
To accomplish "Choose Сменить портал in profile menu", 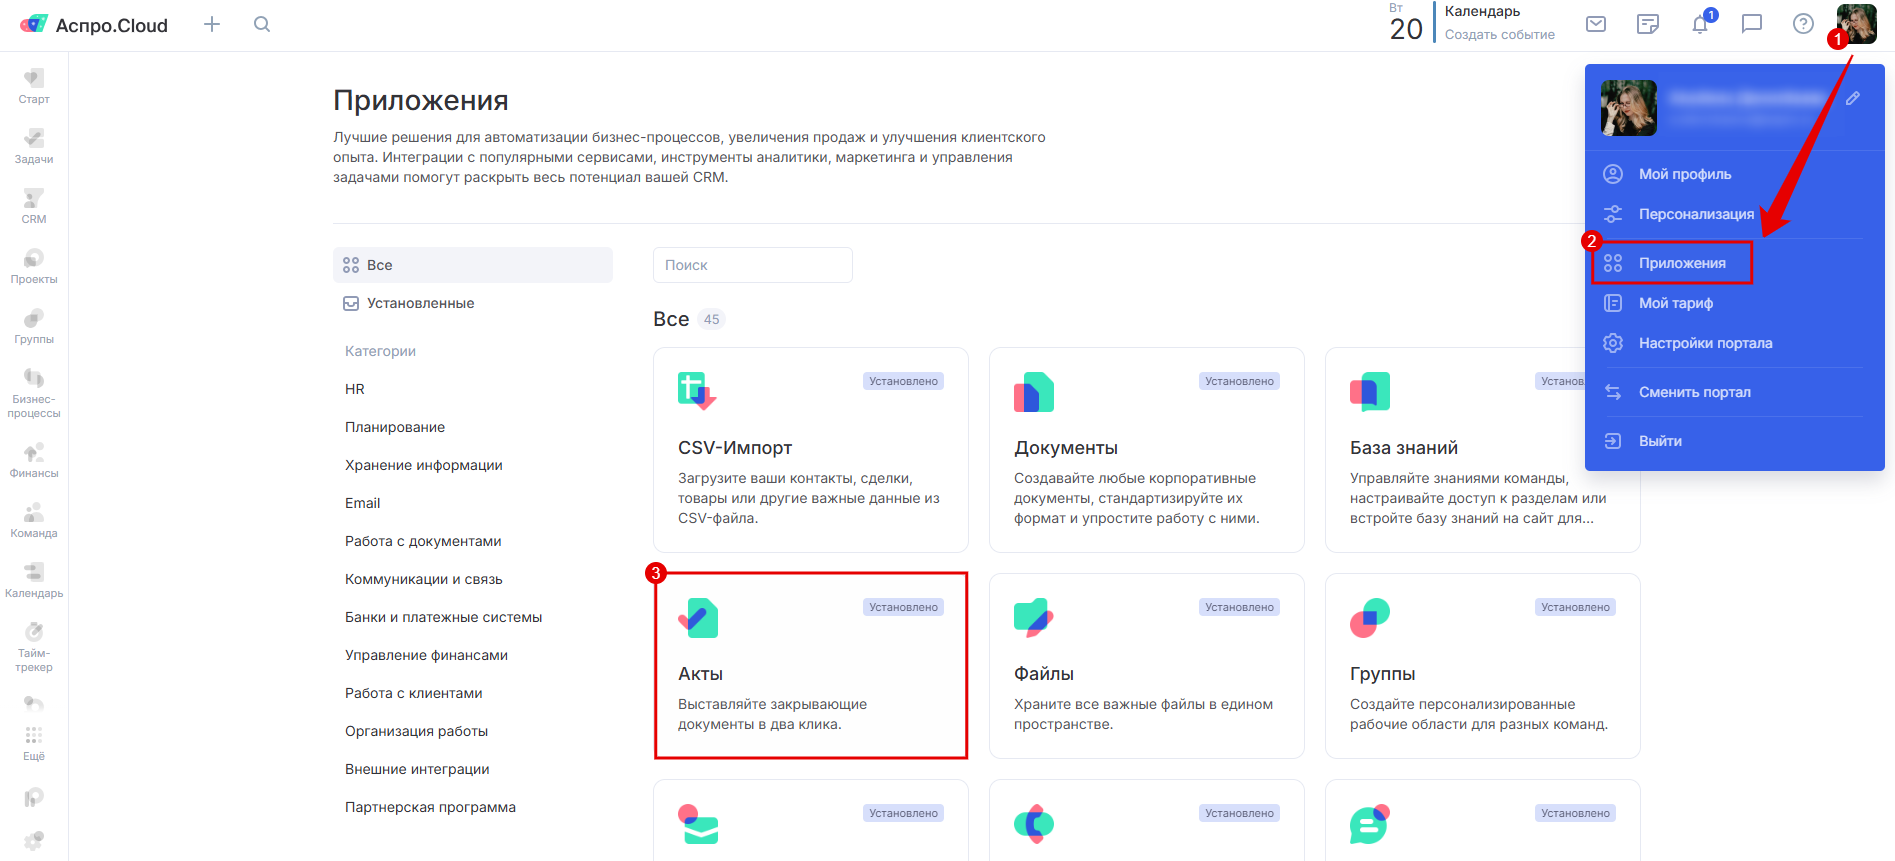I will click(1694, 392).
